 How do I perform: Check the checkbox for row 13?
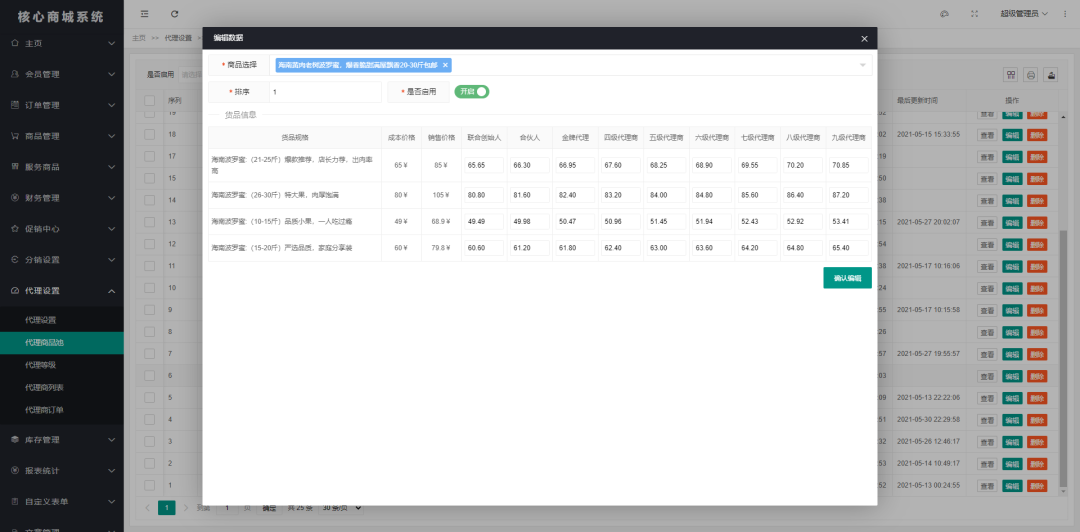(149, 222)
